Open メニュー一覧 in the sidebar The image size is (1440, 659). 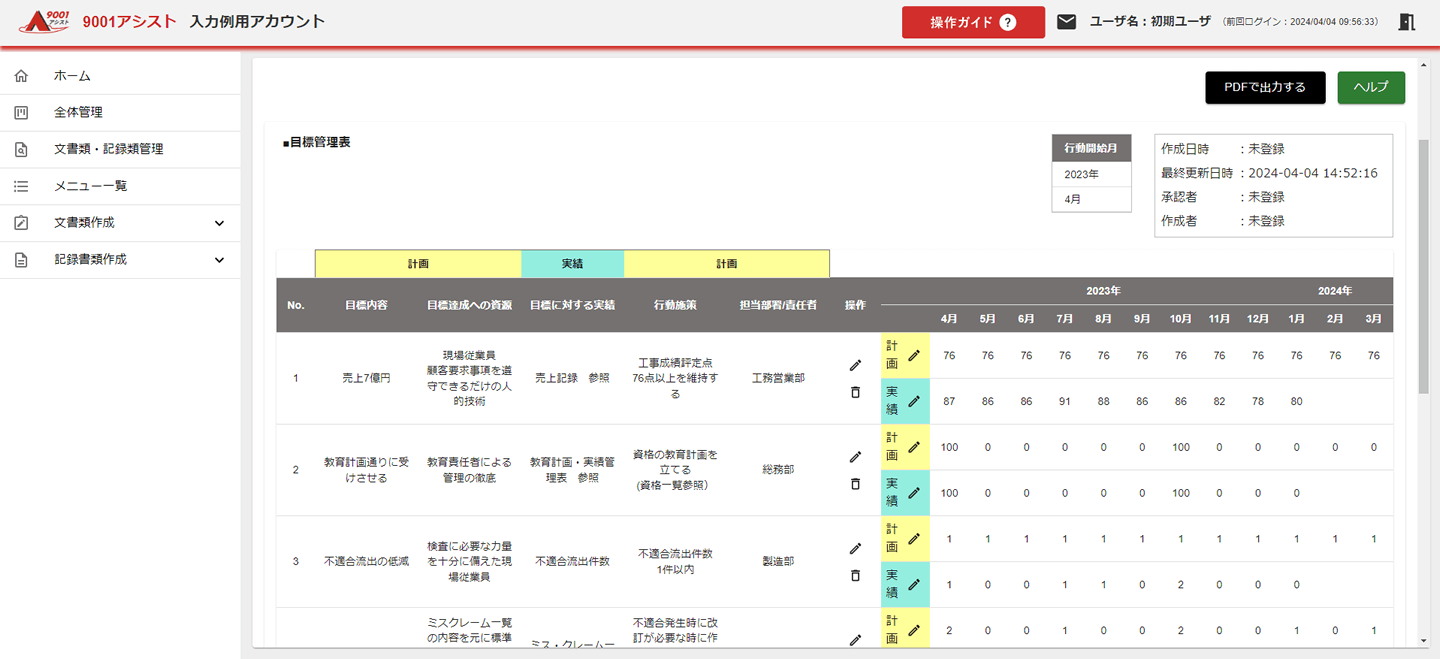(x=120, y=186)
